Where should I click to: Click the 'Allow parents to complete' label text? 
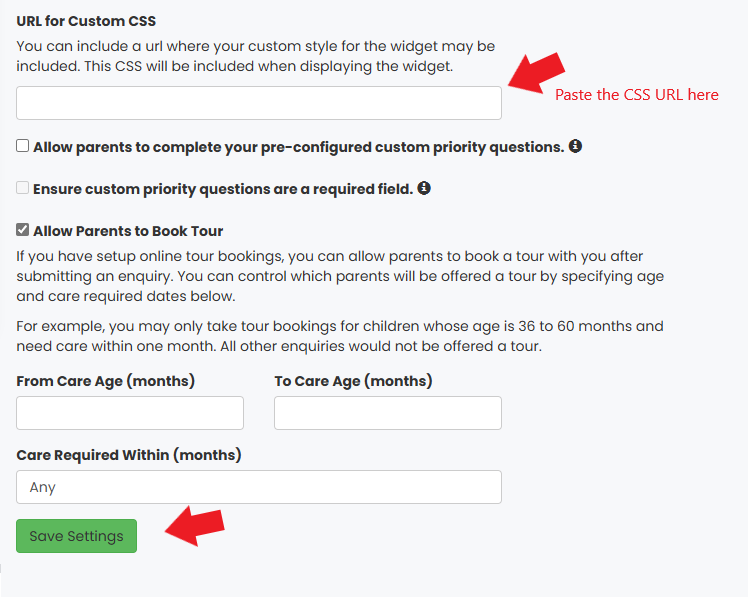tap(299, 147)
